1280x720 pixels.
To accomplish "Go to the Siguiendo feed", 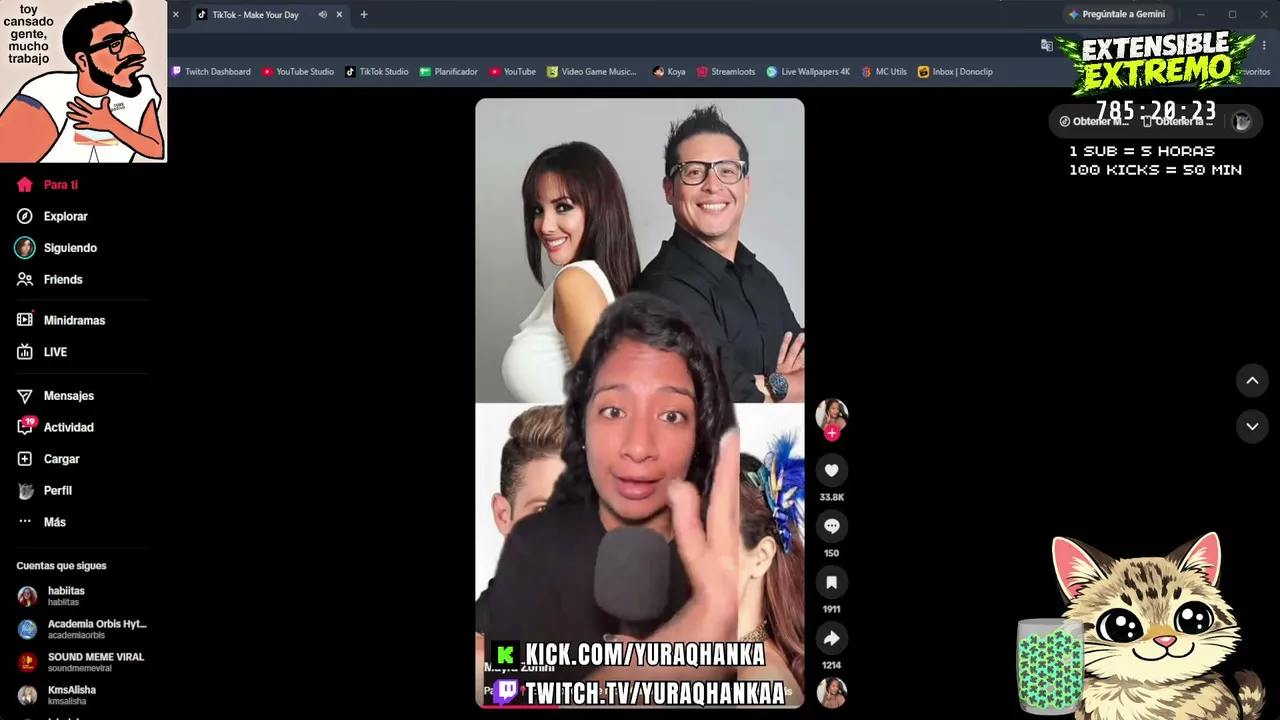I will (x=56, y=248).
